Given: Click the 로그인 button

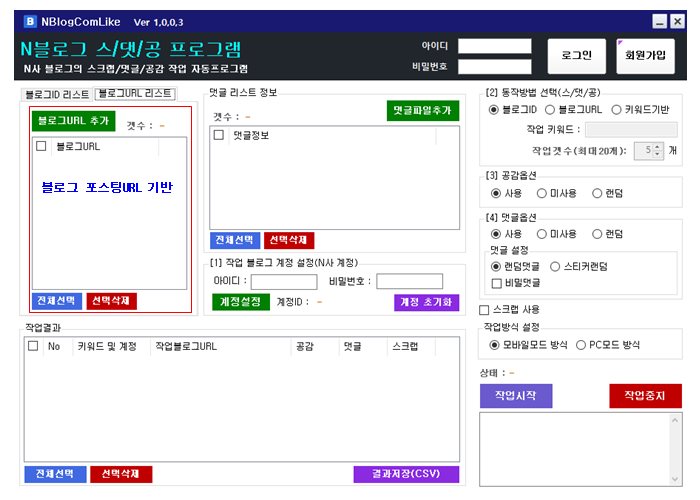Looking at the screenshot, I should tap(576, 56).
